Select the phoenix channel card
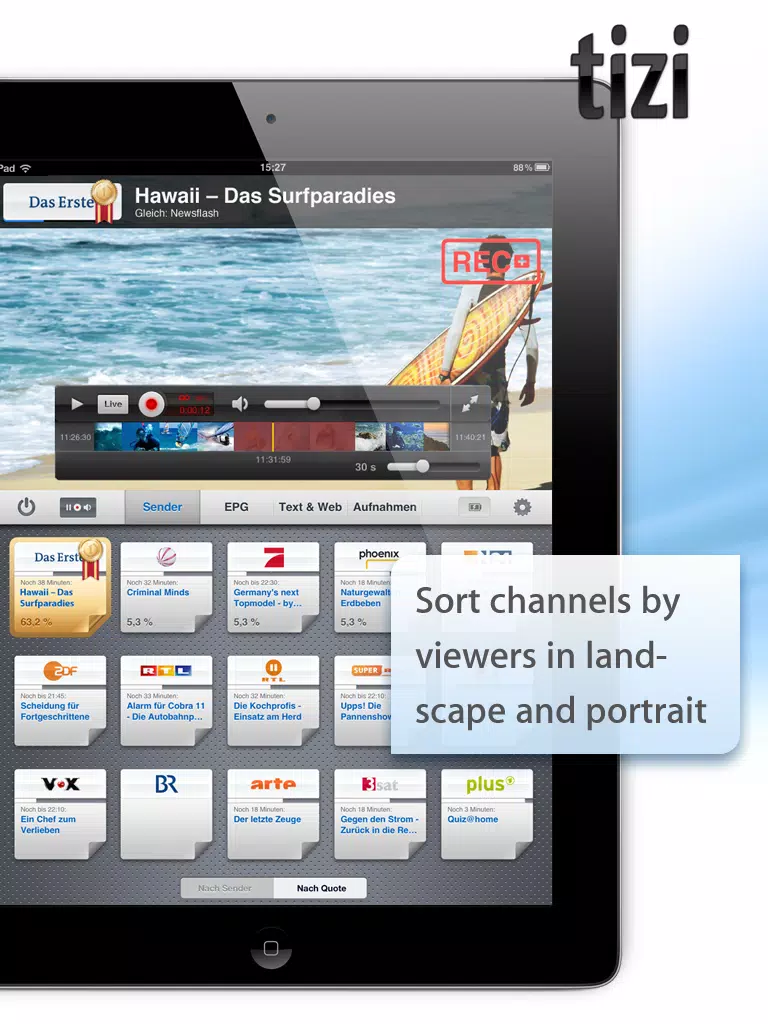This screenshot has height=1024, width=768. [x=363, y=587]
